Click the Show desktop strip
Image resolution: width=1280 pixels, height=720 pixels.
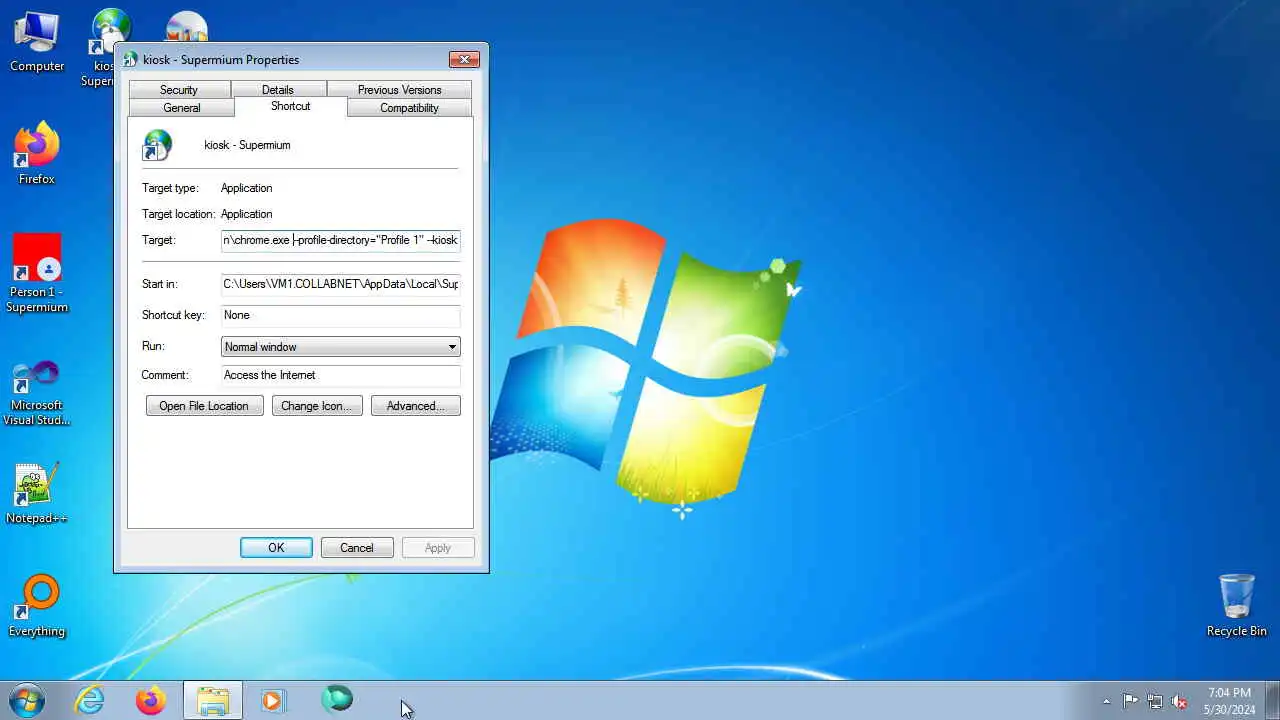click(x=1272, y=700)
